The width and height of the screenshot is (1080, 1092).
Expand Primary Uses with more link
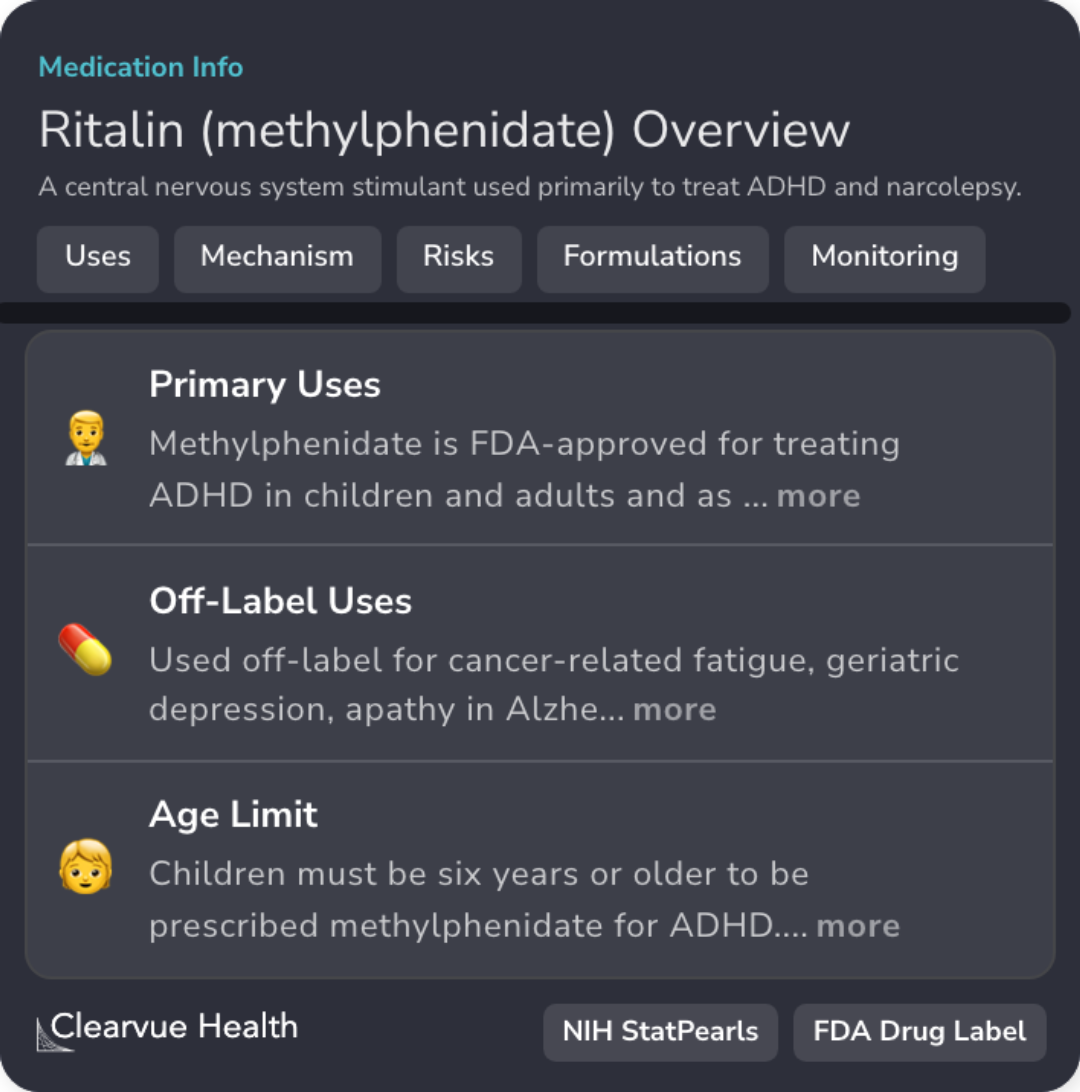point(818,496)
